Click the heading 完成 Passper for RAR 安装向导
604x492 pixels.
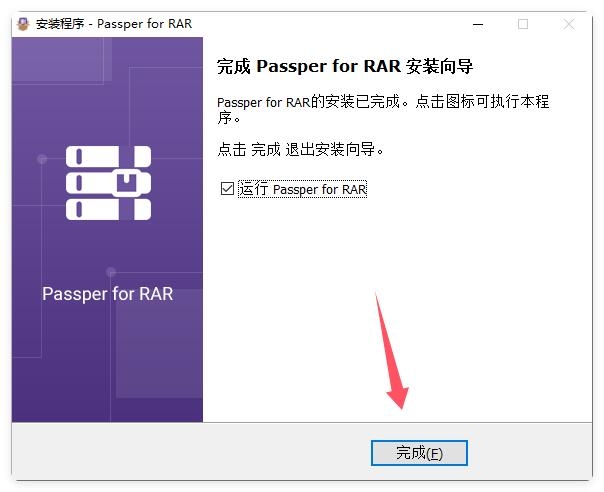point(345,66)
